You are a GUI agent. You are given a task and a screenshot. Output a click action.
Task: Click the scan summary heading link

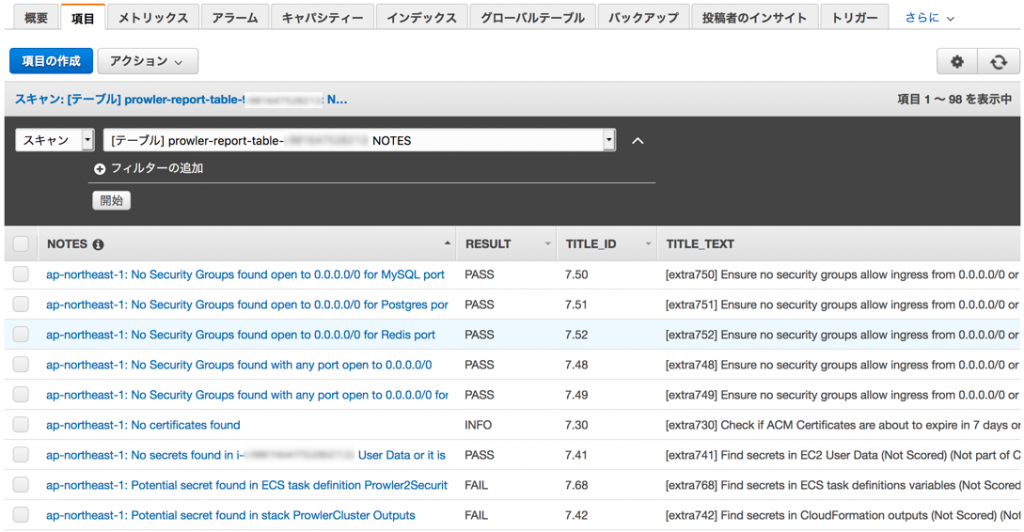coord(181,100)
